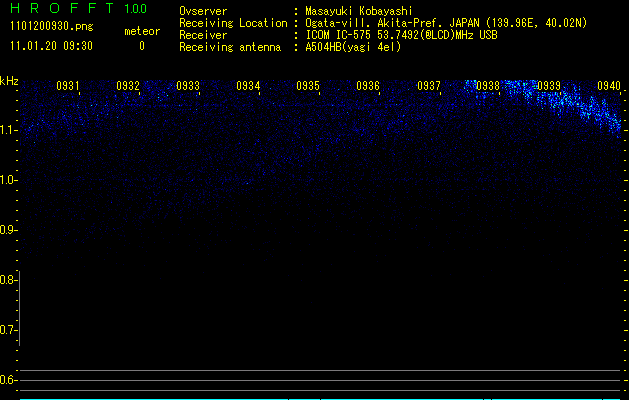Click the 0.6 kHz axis label

coord(8,380)
